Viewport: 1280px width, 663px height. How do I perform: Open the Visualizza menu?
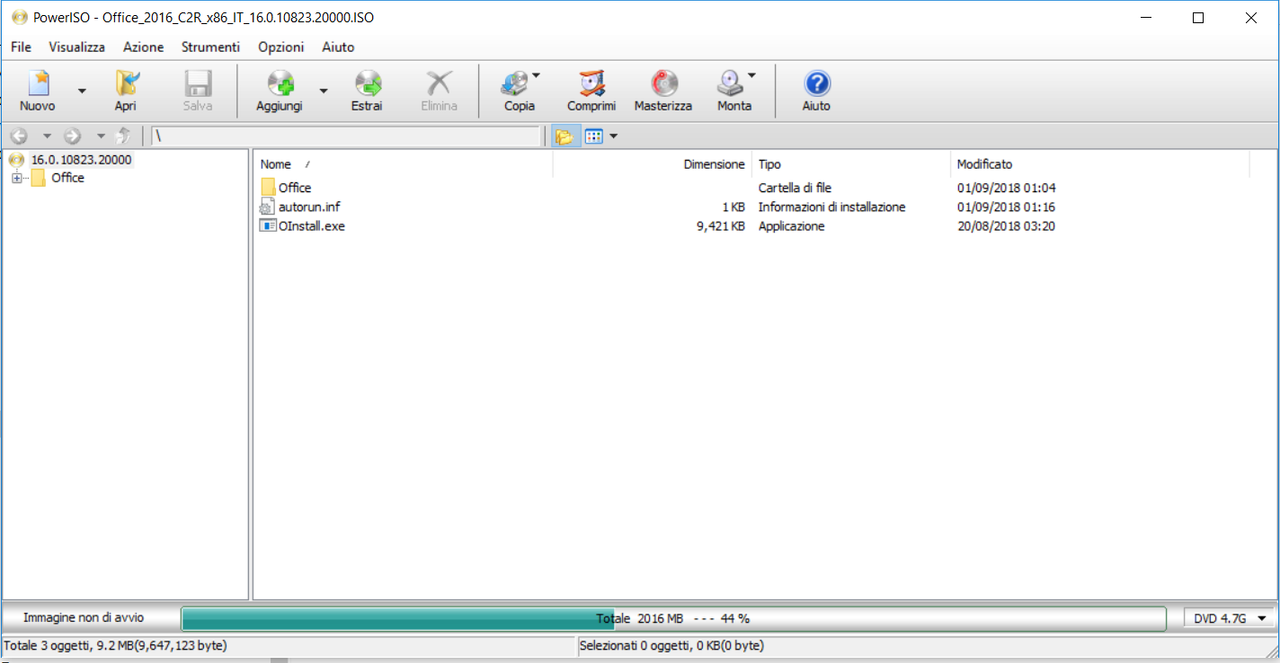[77, 47]
